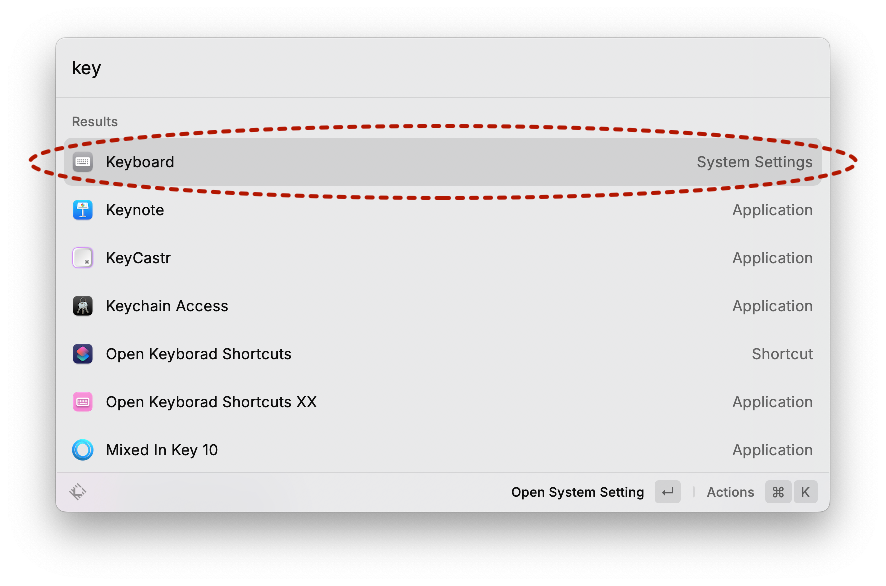Open the Actions menu
The image size is (886, 586).
pos(730,492)
